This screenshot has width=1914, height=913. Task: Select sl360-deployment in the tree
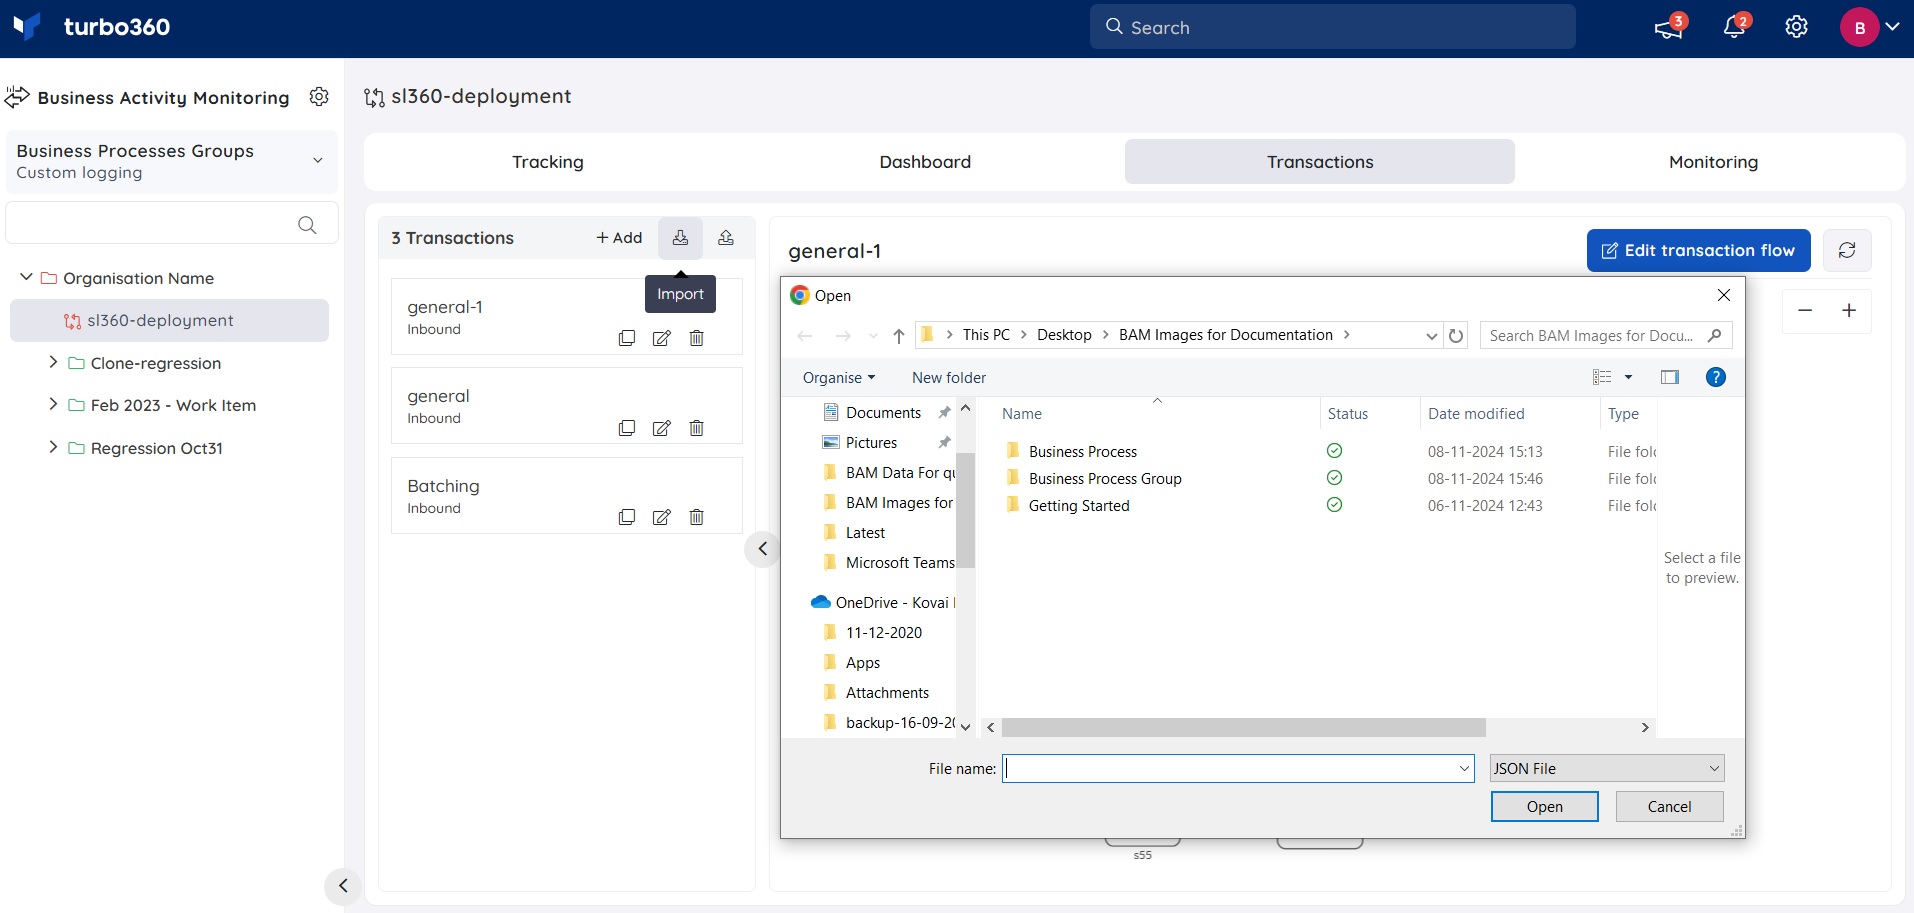[x=169, y=320]
